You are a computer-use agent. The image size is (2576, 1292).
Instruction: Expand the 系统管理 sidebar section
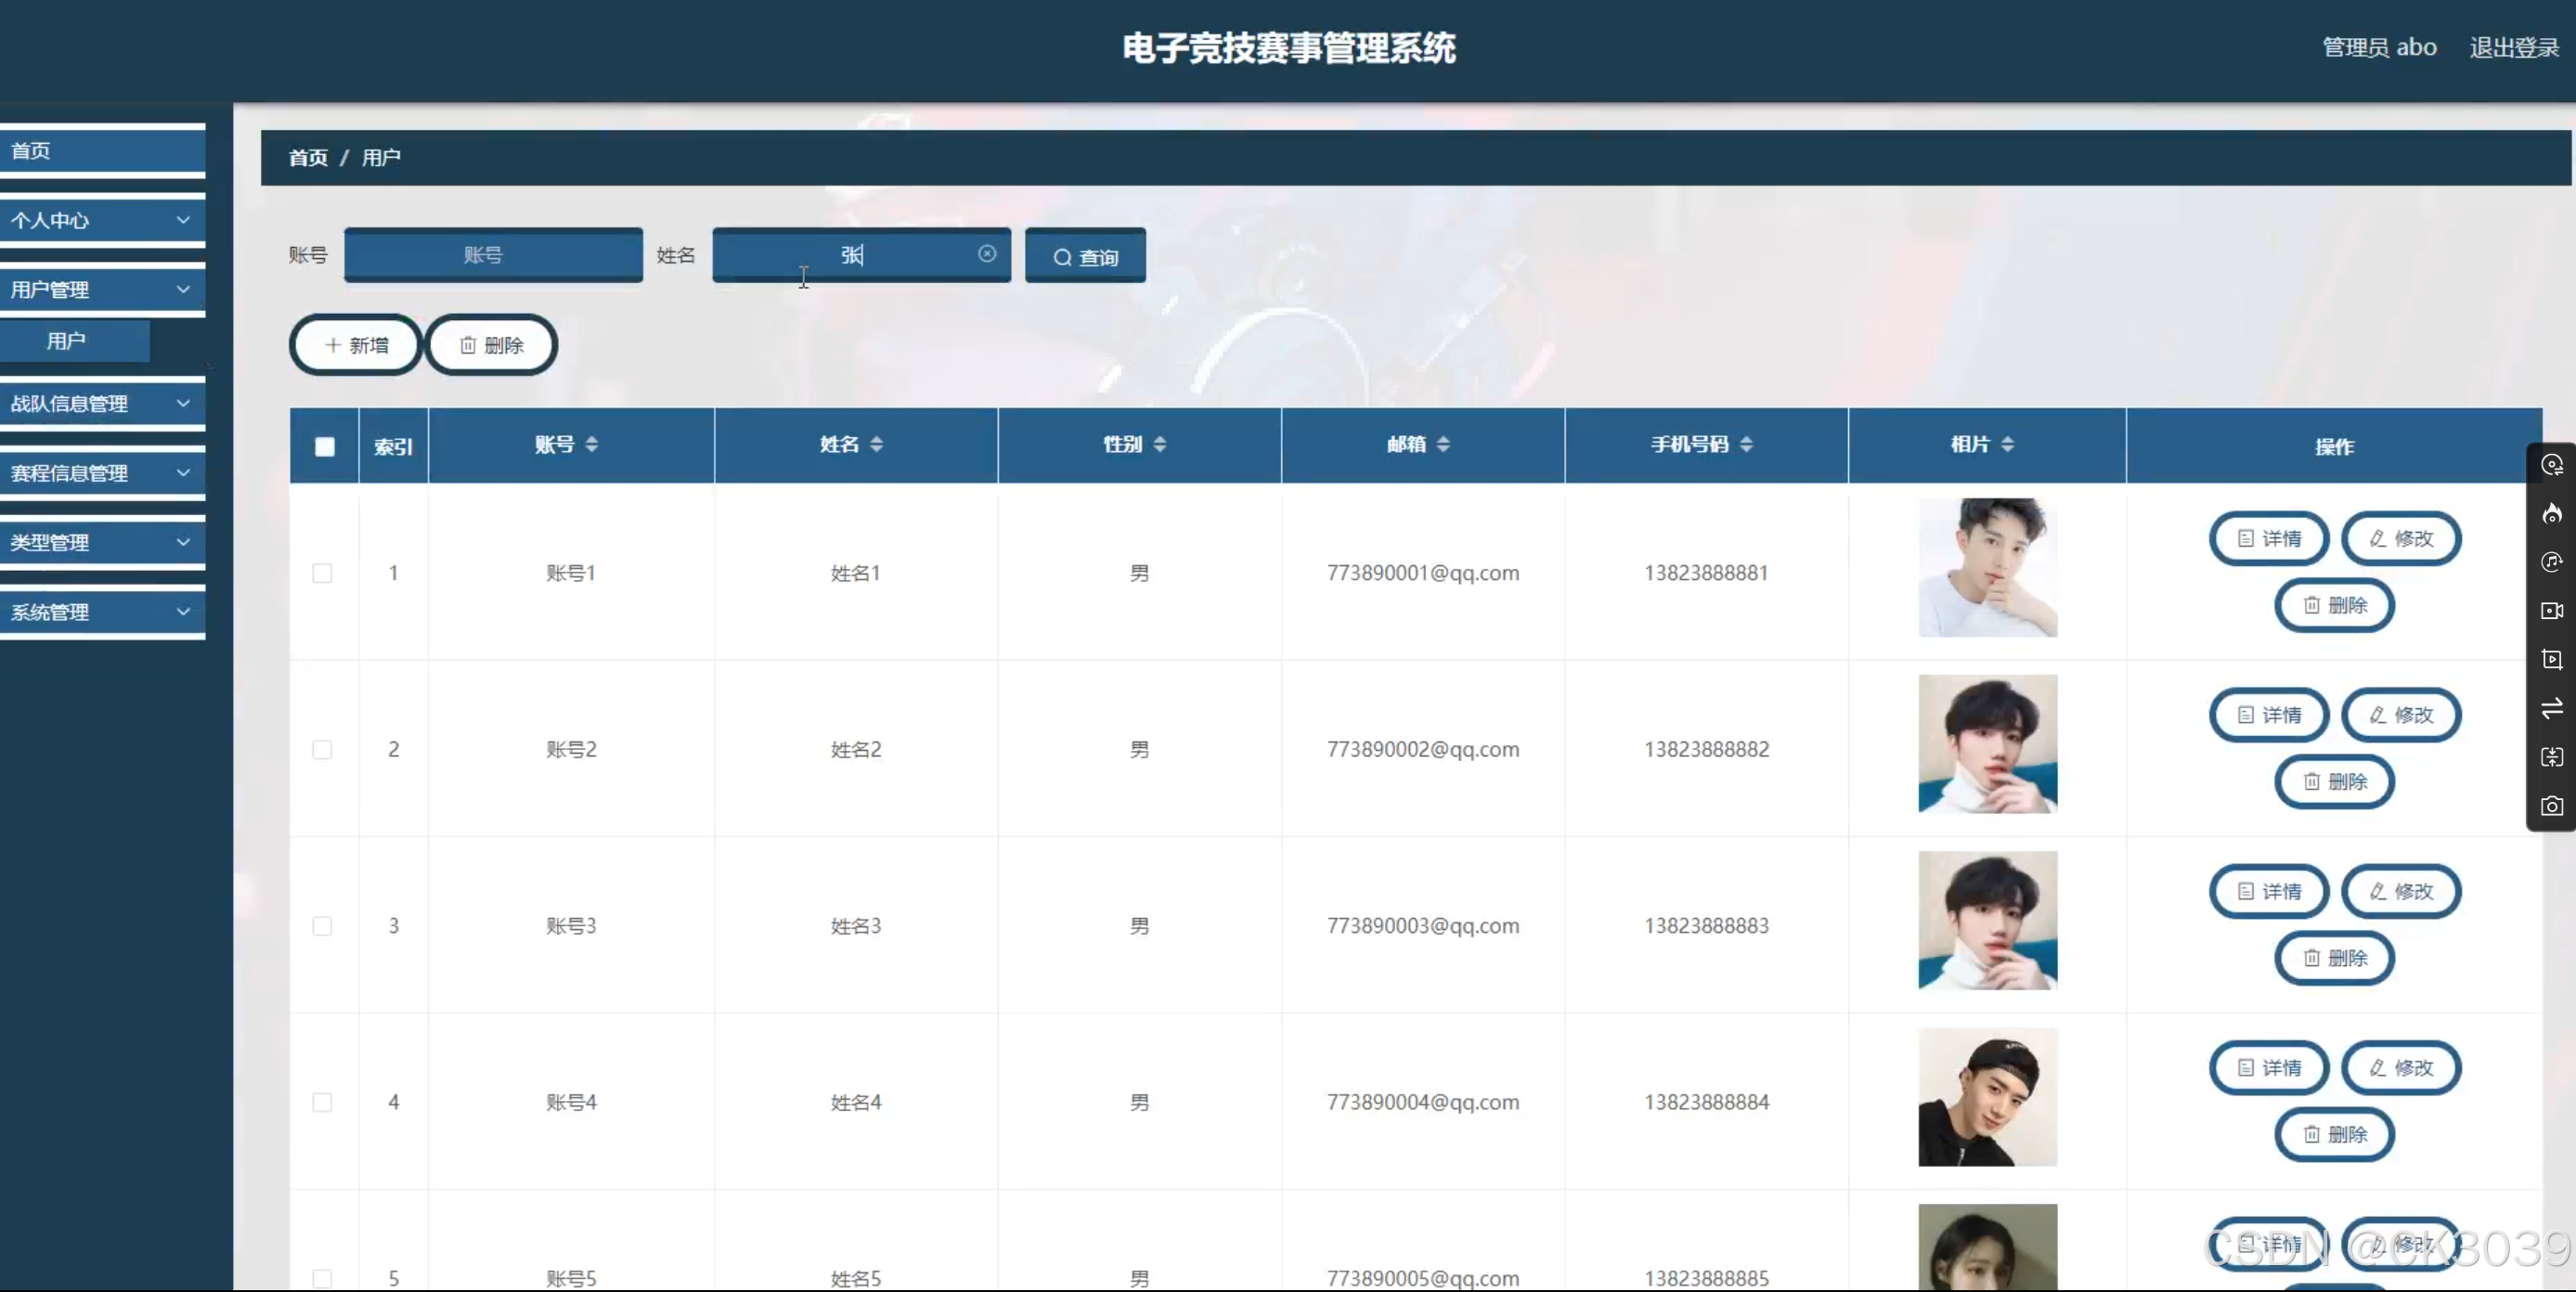pyautogui.click(x=100, y=612)
